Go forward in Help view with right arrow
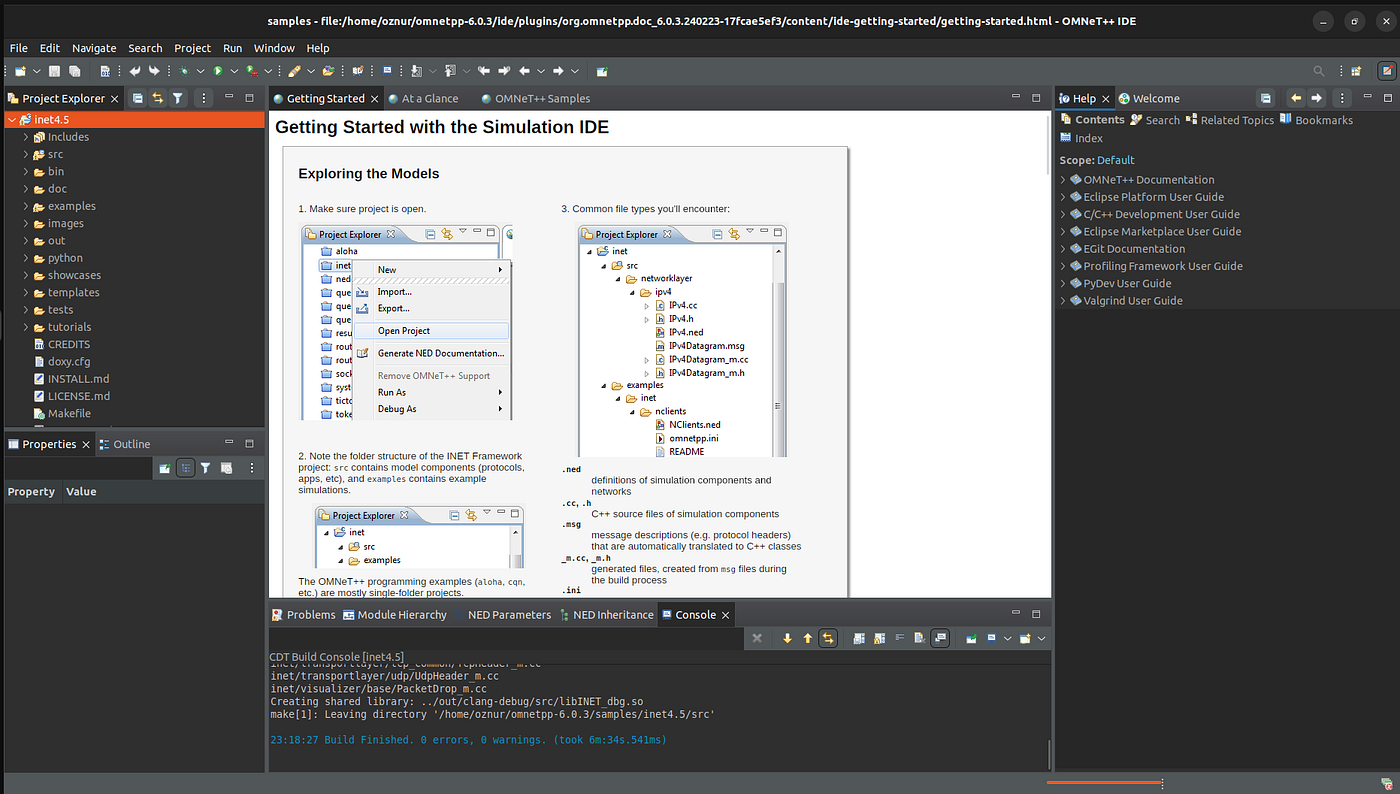 tap(1317, 98)
